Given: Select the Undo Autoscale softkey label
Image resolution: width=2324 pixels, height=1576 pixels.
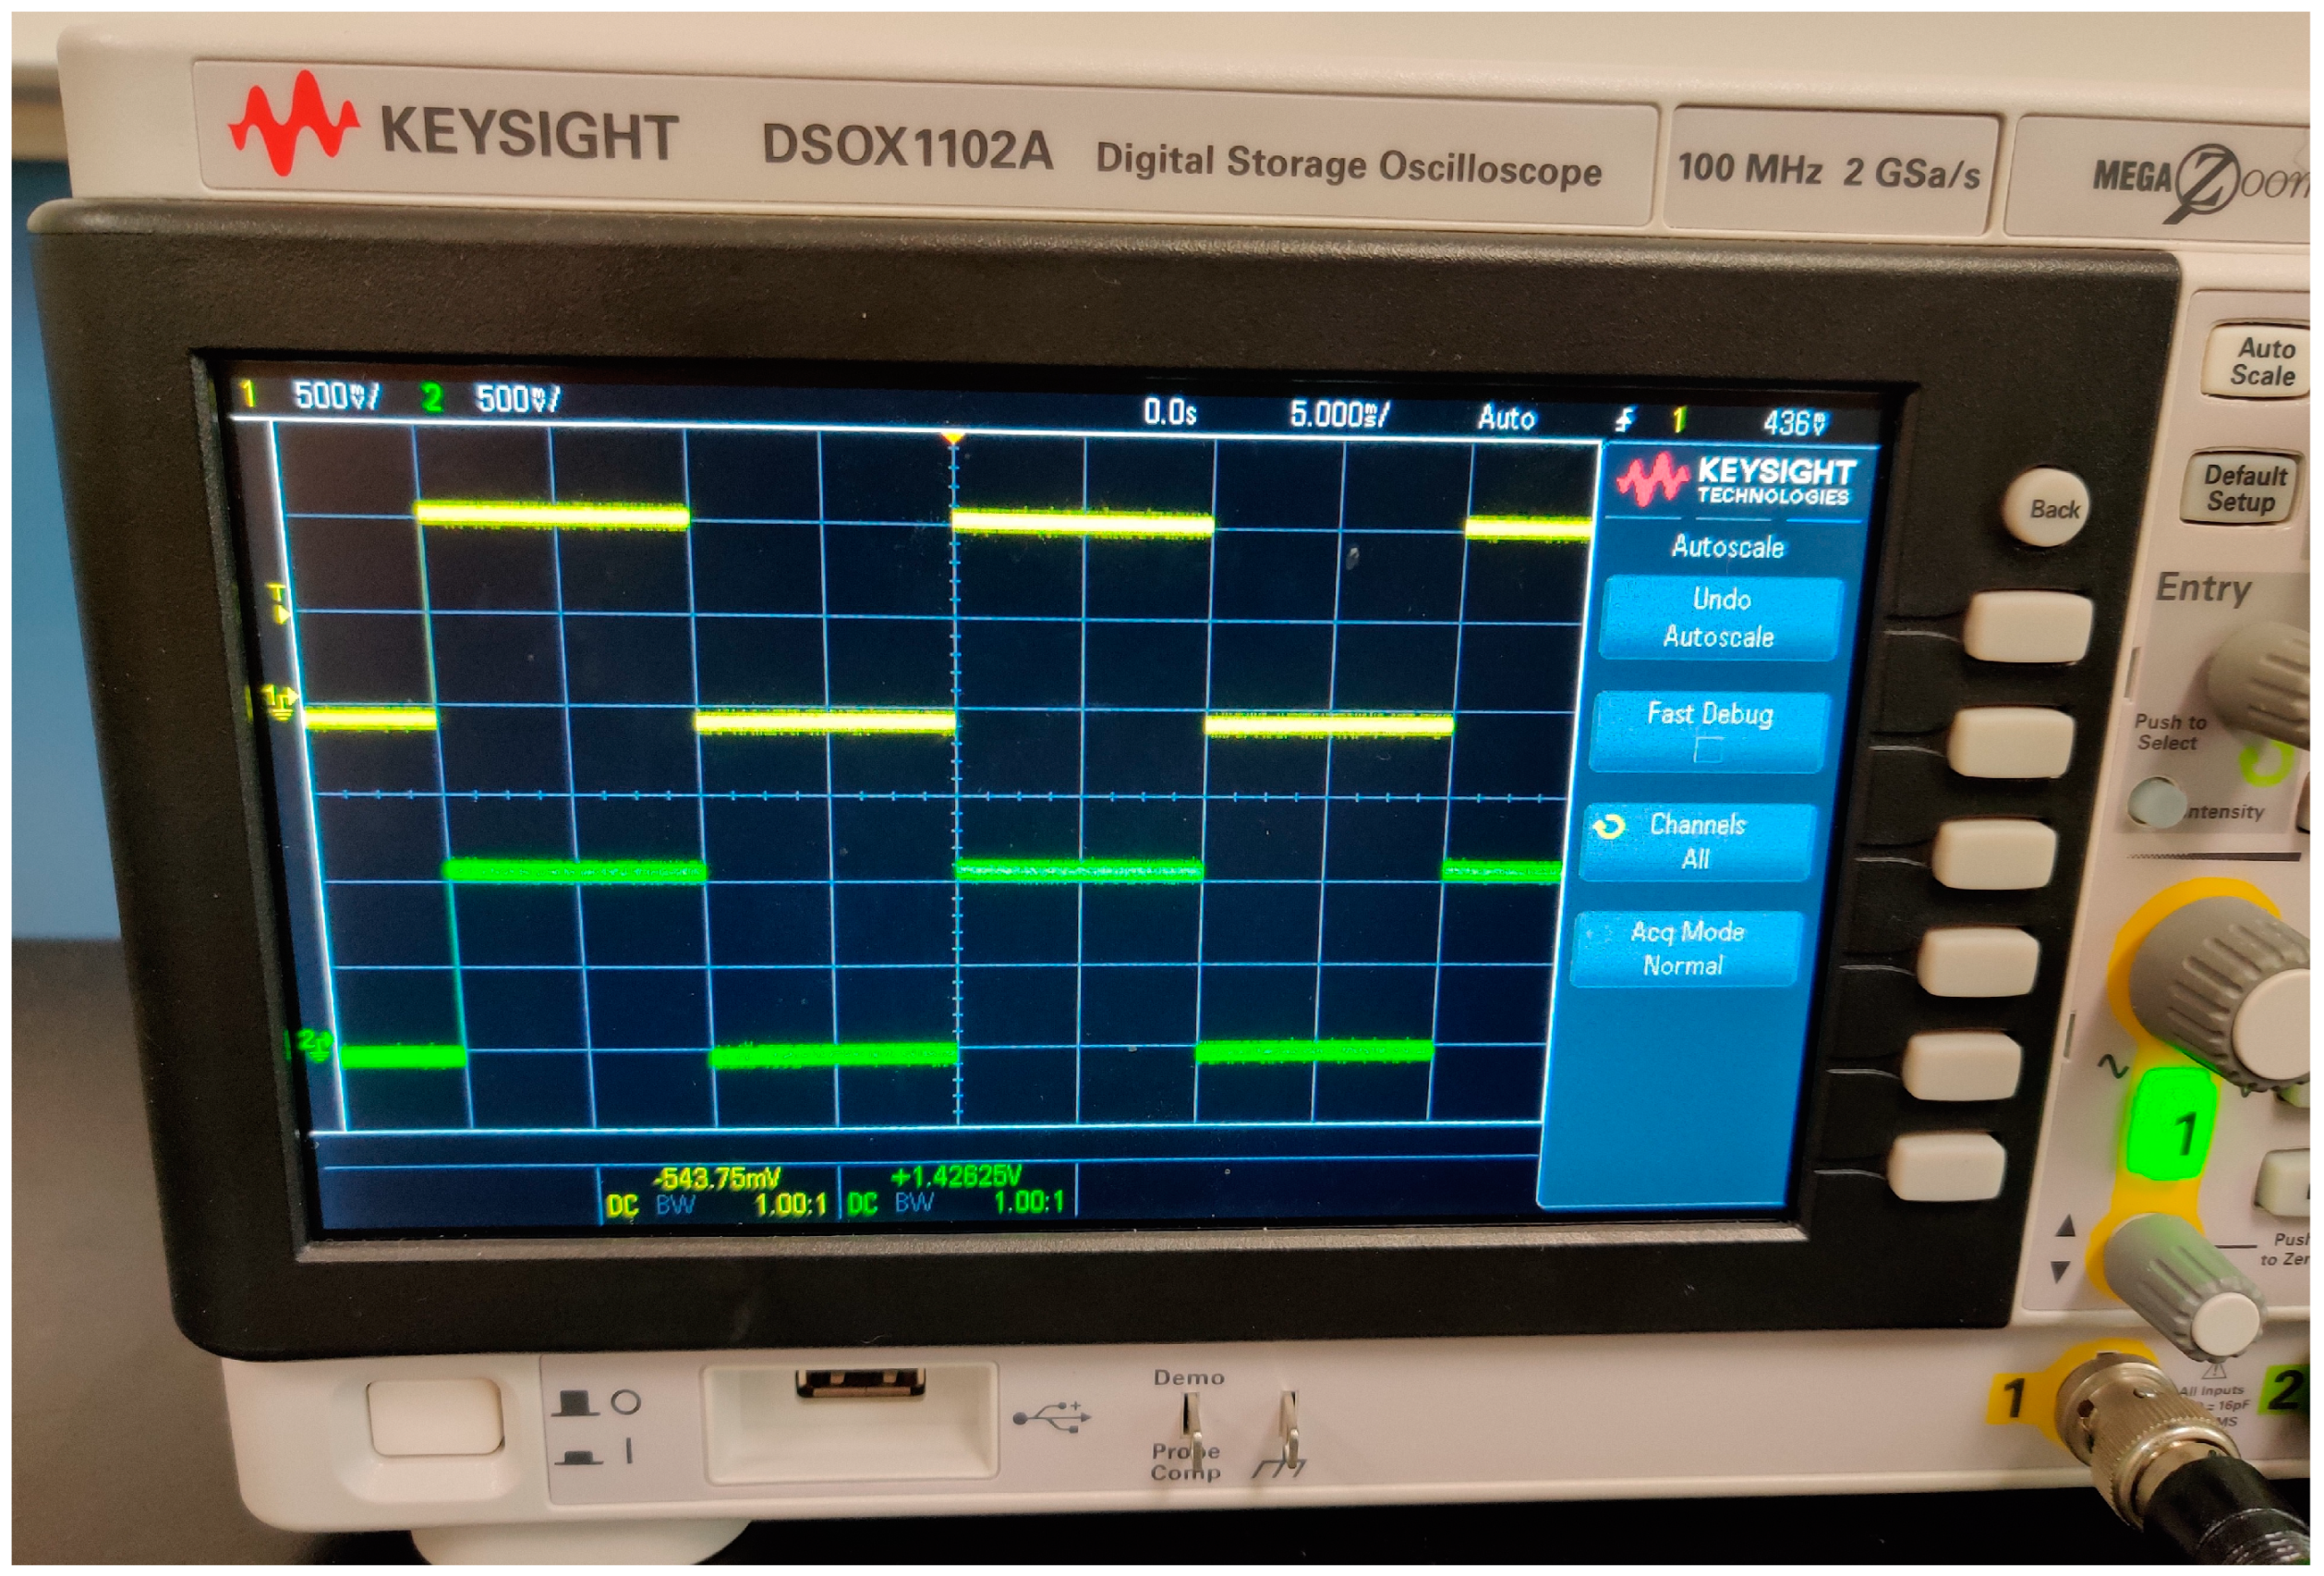Looking at the screenshot, I should (x=1719, y=617).
